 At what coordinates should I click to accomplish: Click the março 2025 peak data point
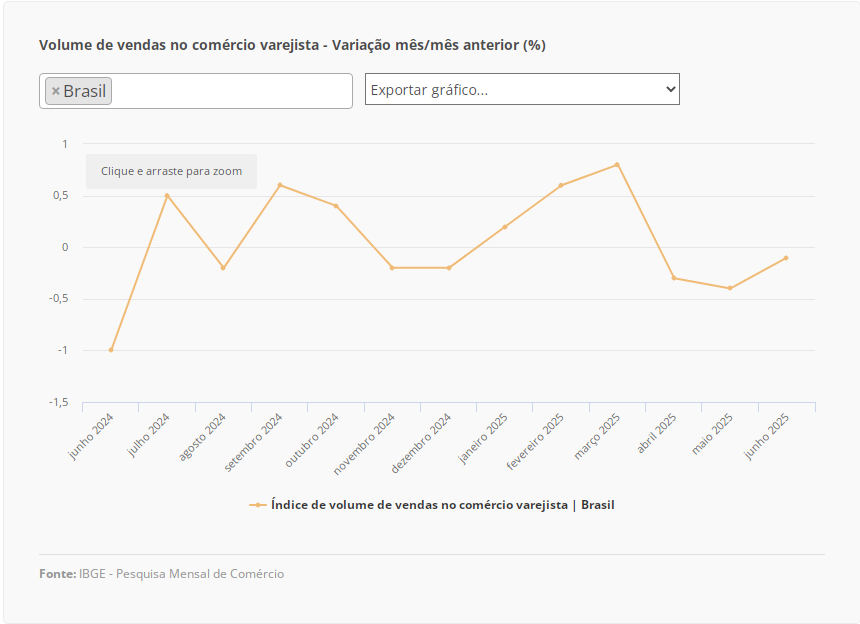[617, 164]
